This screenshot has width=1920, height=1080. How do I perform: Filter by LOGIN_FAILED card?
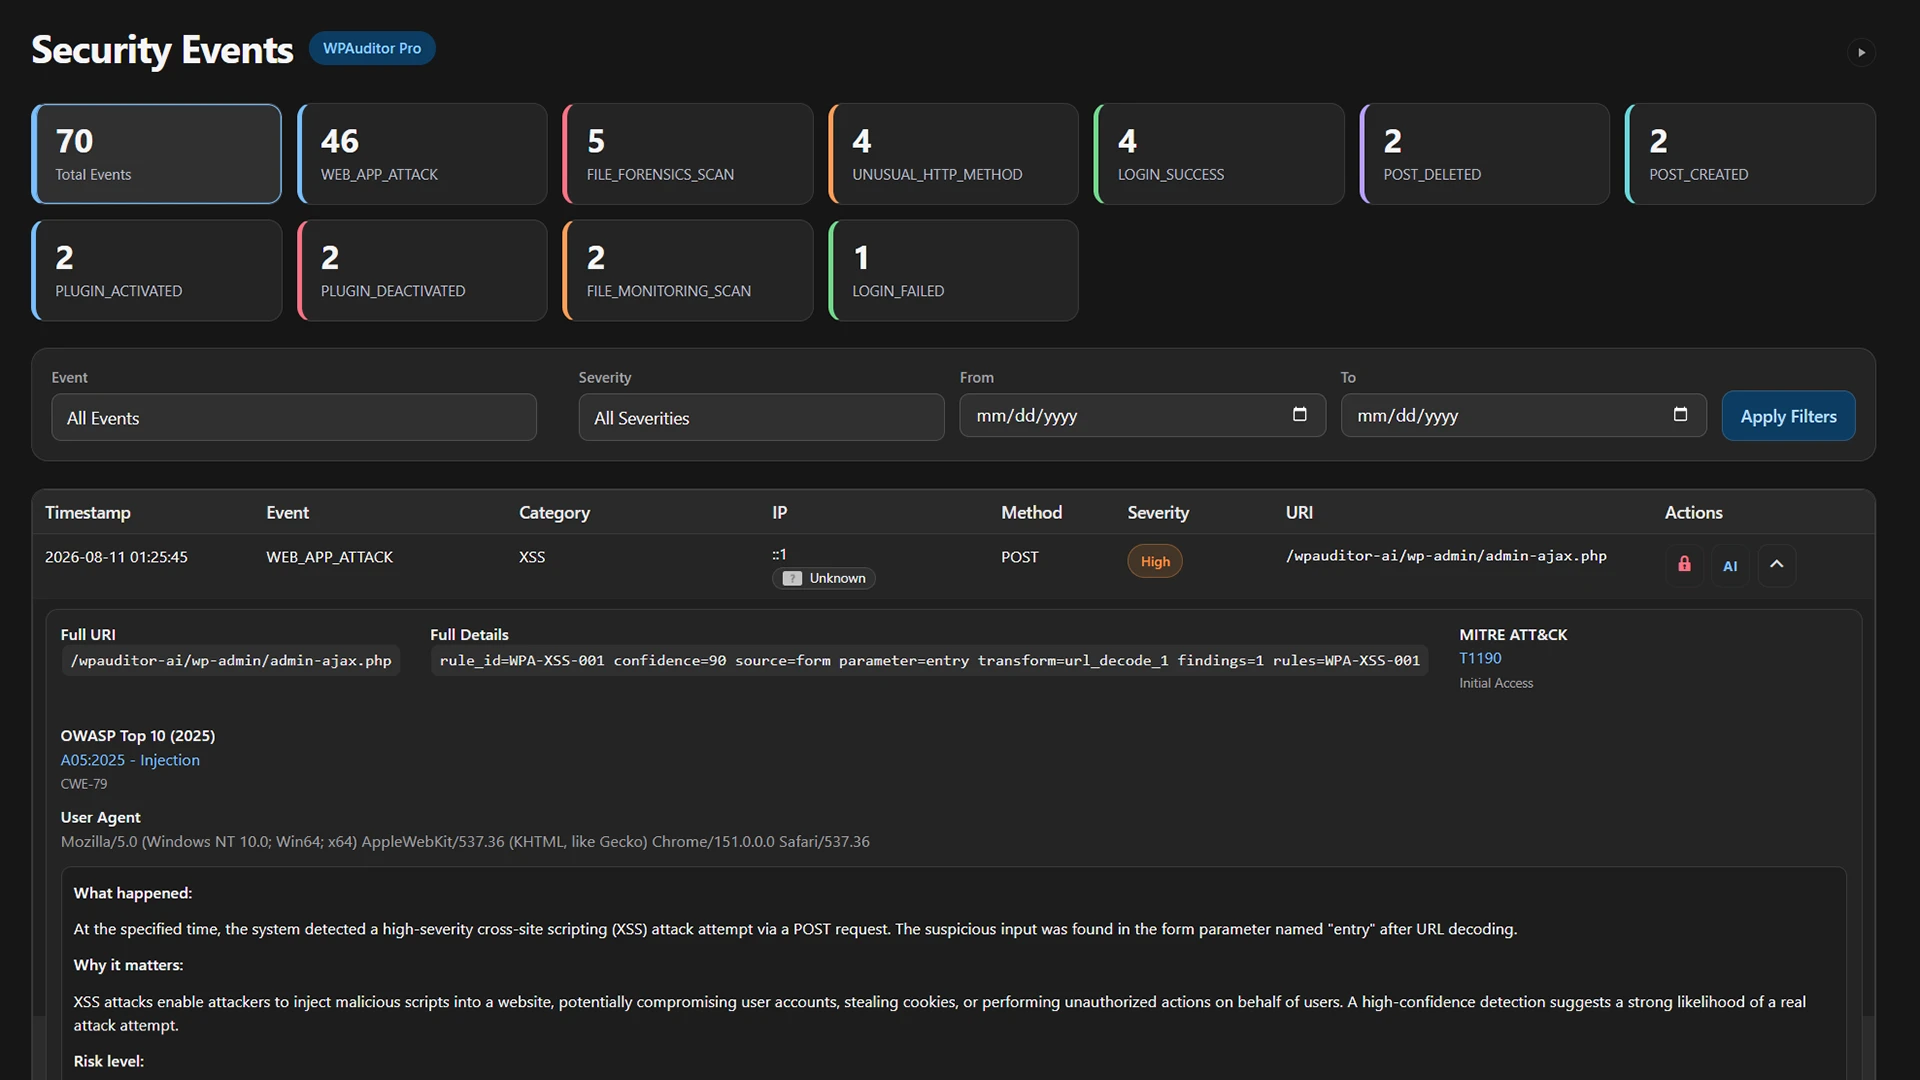click(953, 271)
